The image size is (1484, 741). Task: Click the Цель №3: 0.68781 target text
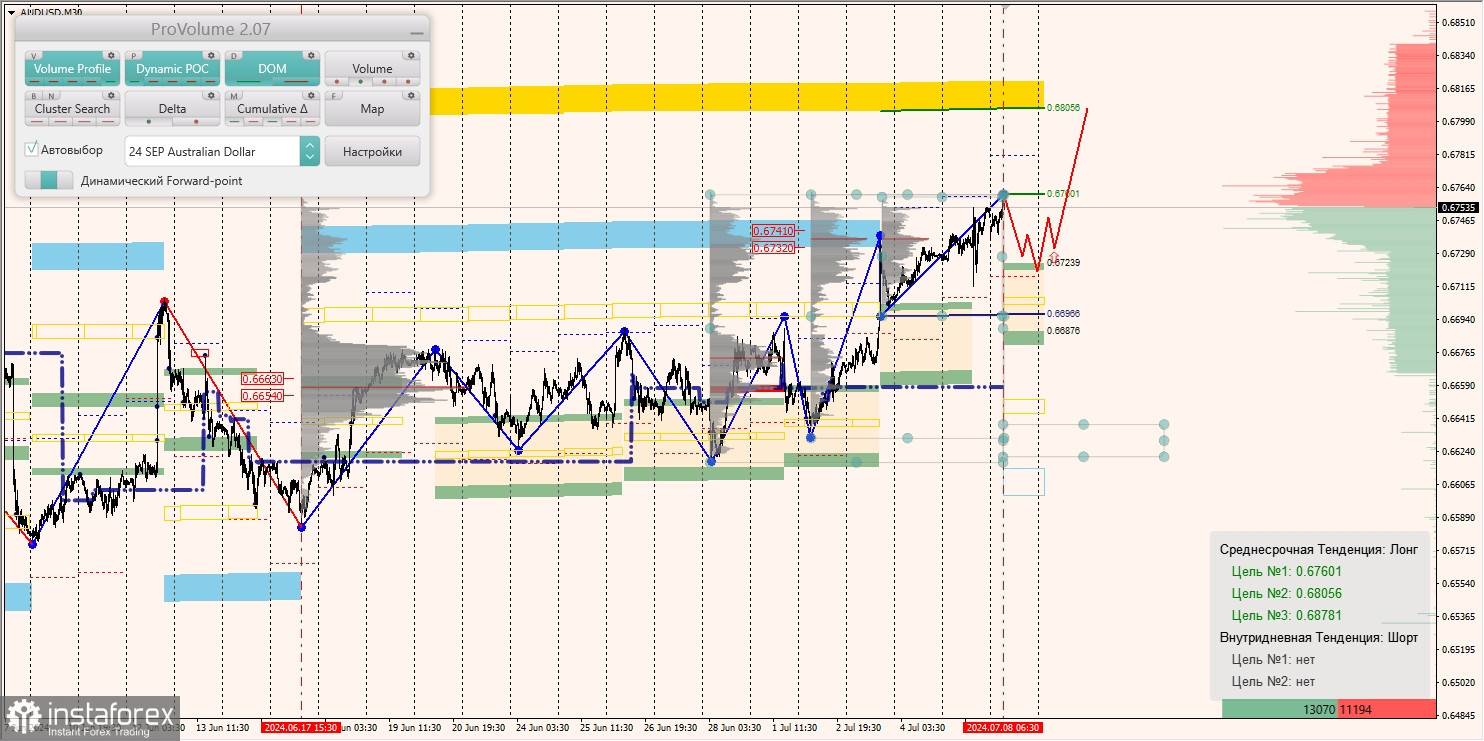pos(1286,616)
